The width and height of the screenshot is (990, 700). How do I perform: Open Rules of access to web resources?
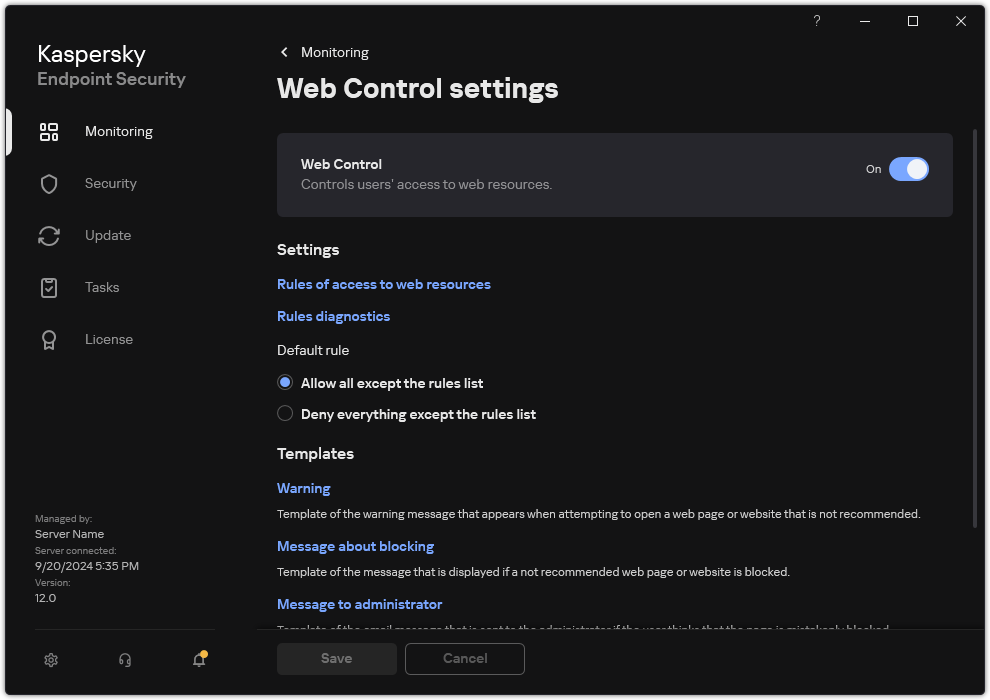[x=383, y=284]
